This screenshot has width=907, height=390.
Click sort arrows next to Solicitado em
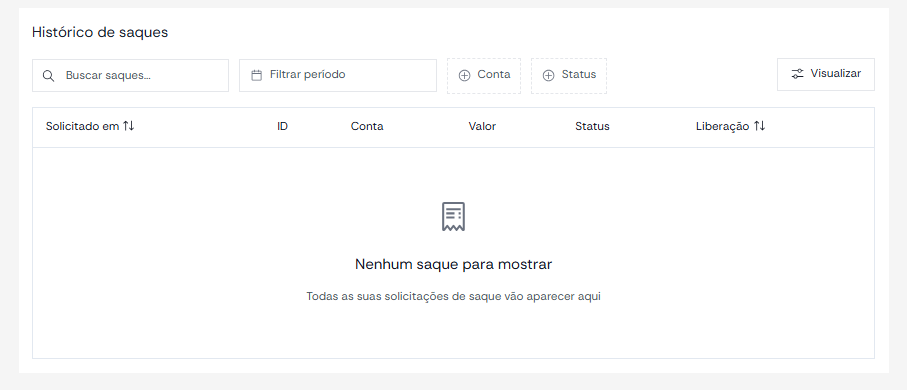coord(128,126)
